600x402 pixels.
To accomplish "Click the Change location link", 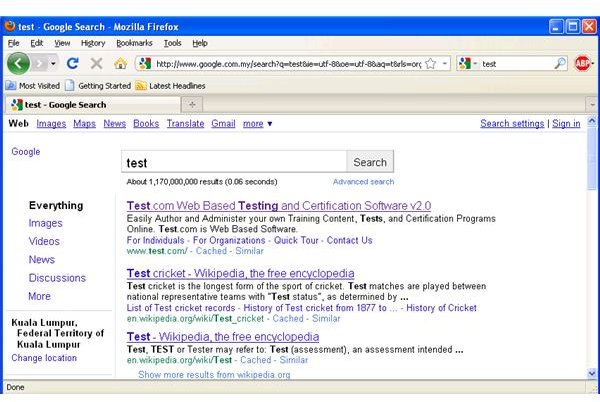I will [44, 358].
